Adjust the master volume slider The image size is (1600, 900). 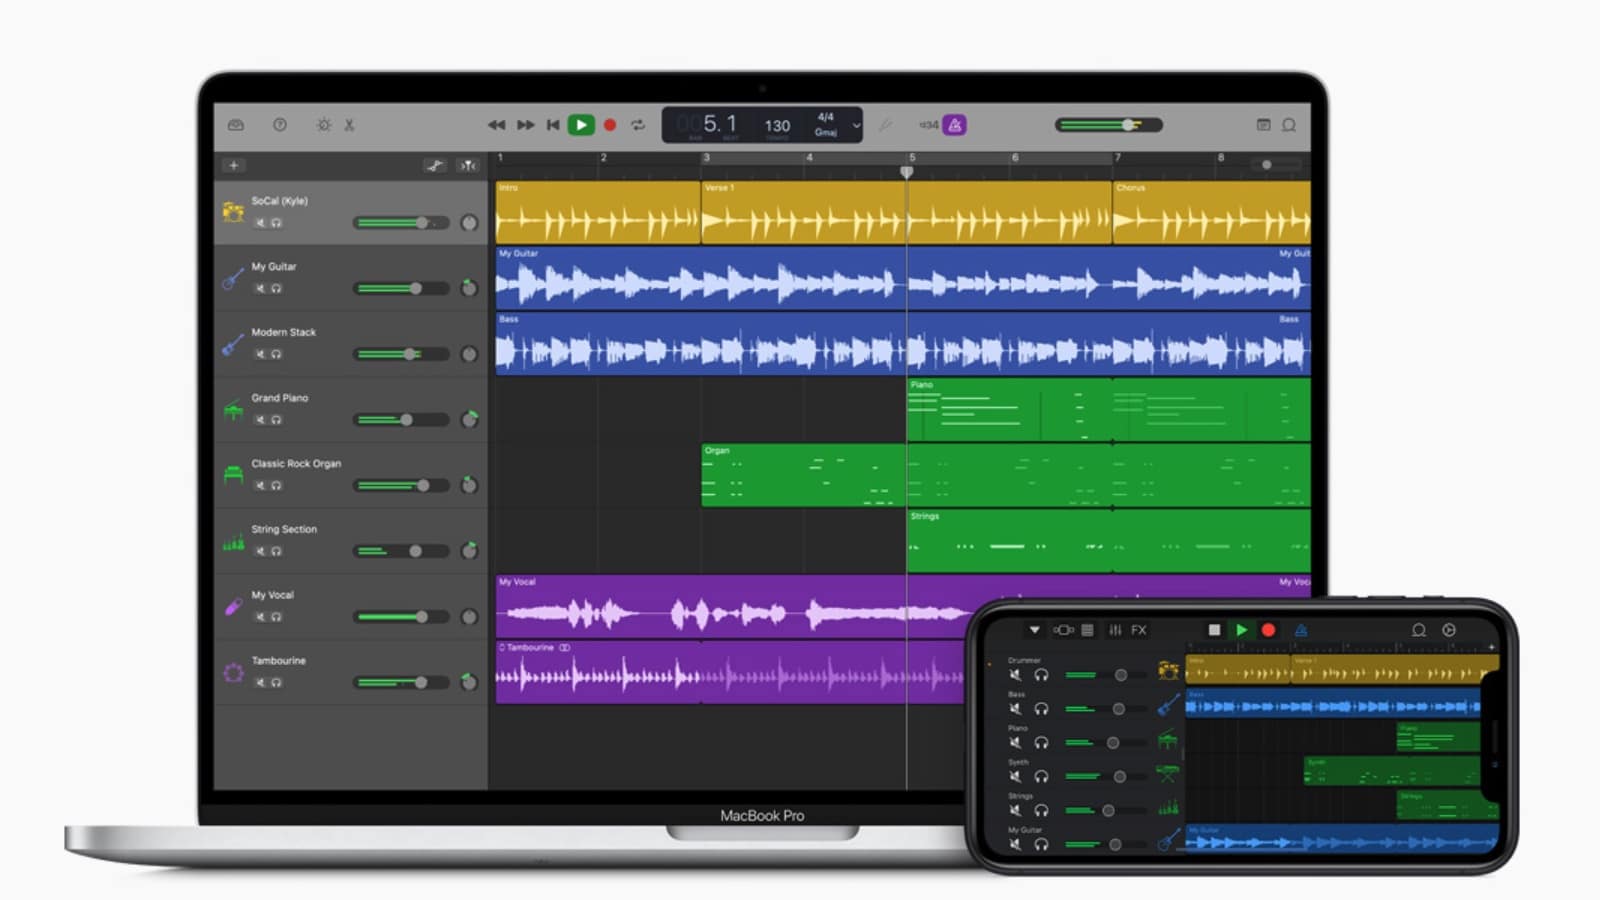(1128, 122)
